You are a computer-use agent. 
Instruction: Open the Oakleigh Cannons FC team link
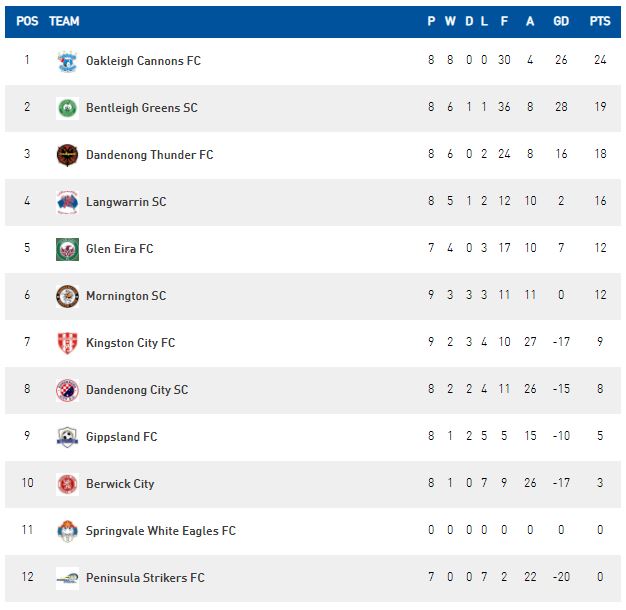[143, 61]
